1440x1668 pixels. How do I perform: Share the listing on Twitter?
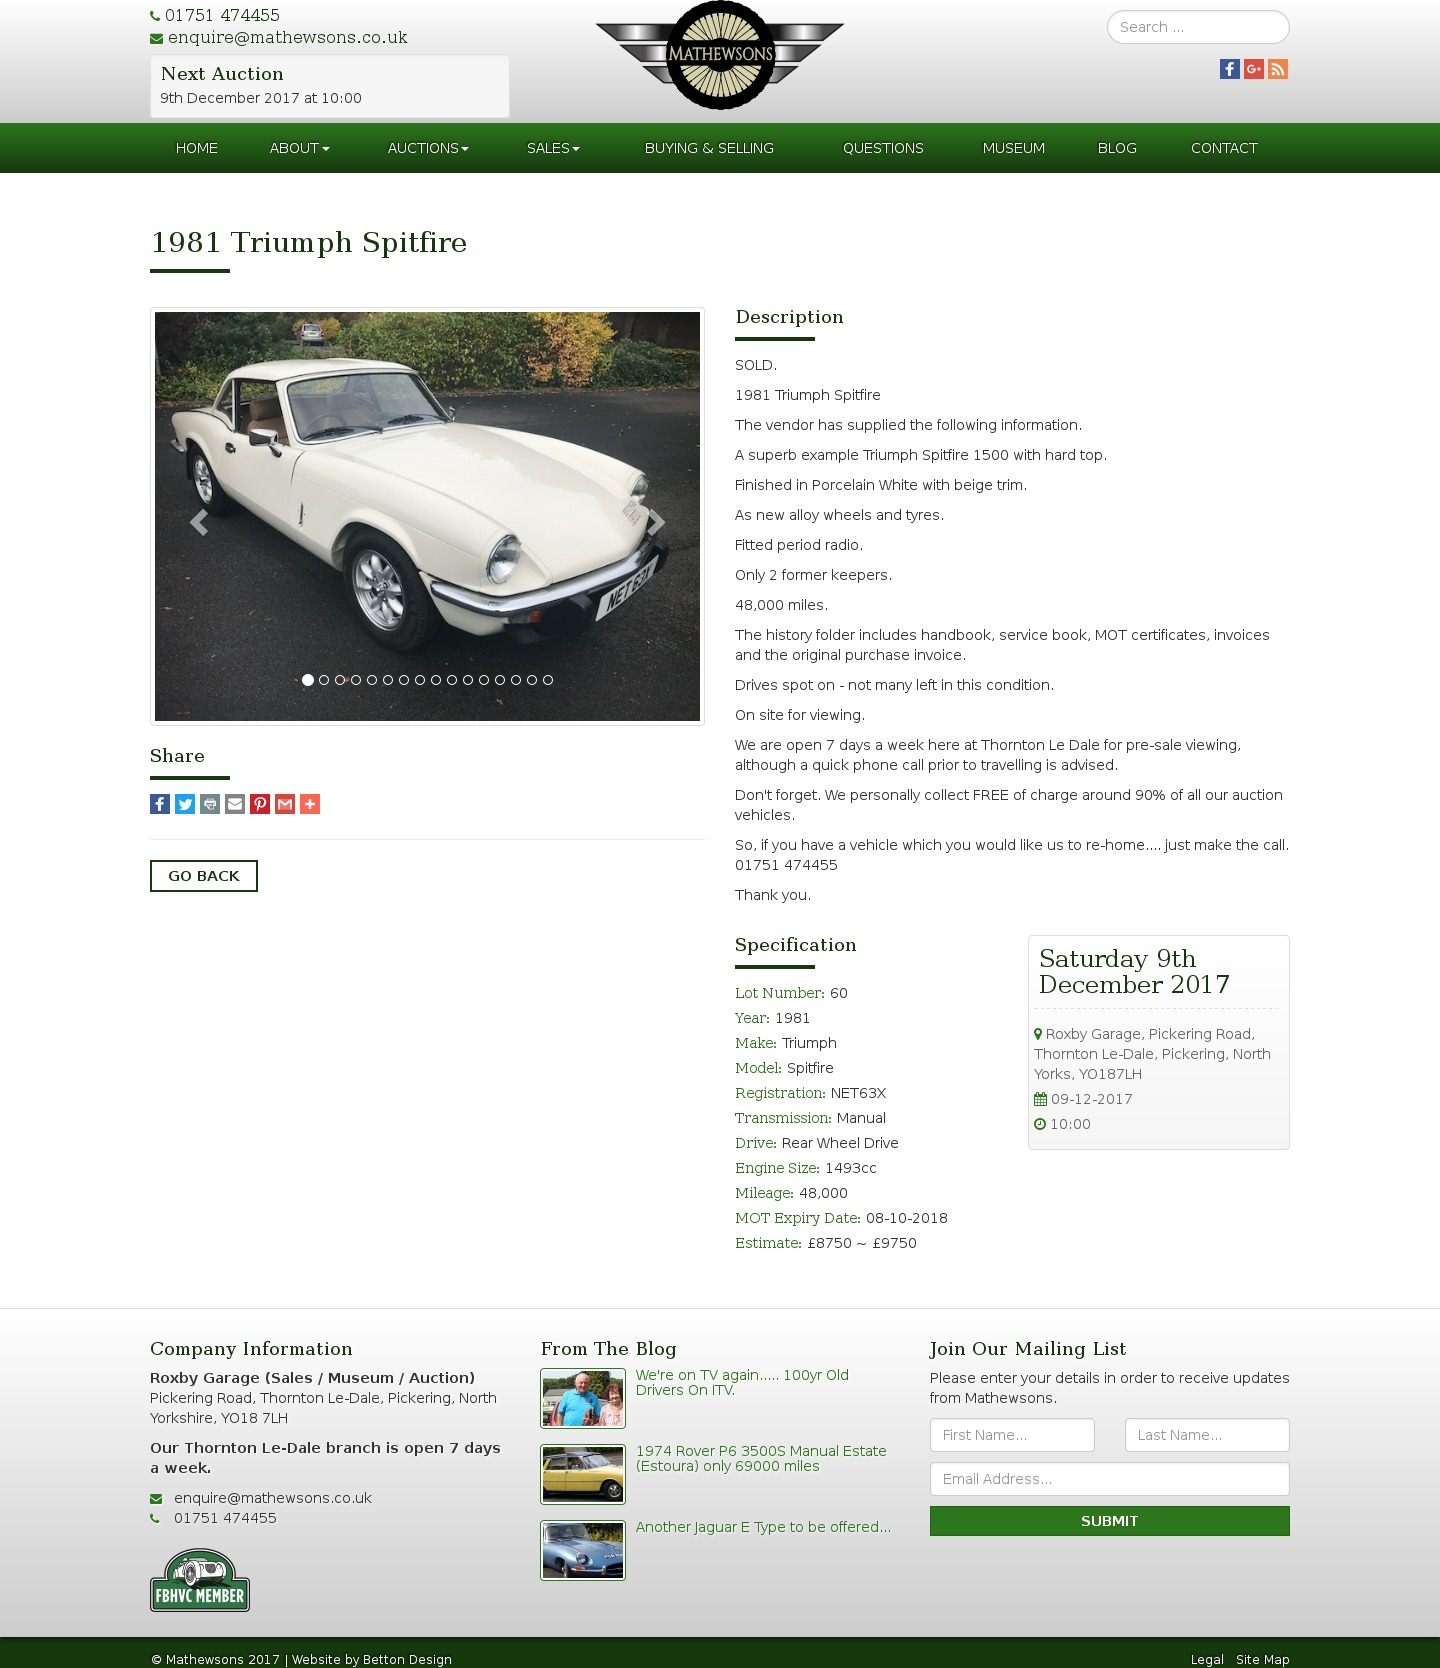click(185, 804)
